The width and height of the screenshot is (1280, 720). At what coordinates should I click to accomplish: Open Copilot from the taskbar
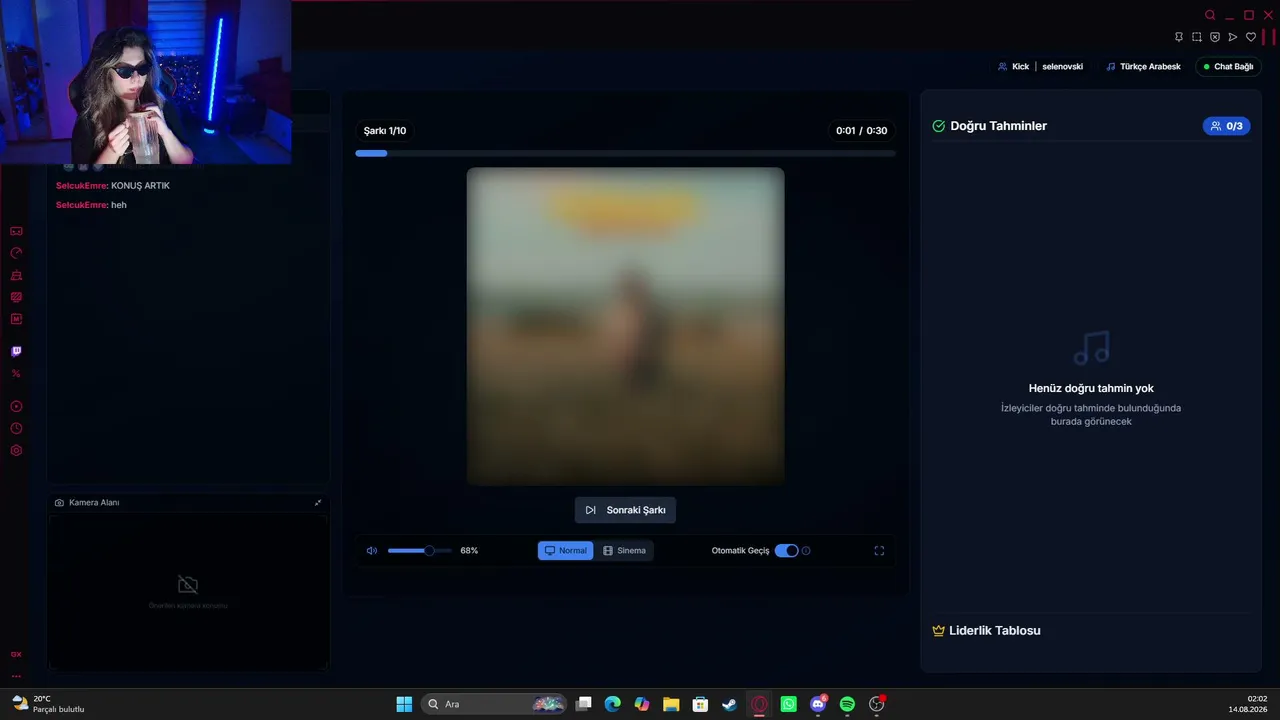click(642, 704)
